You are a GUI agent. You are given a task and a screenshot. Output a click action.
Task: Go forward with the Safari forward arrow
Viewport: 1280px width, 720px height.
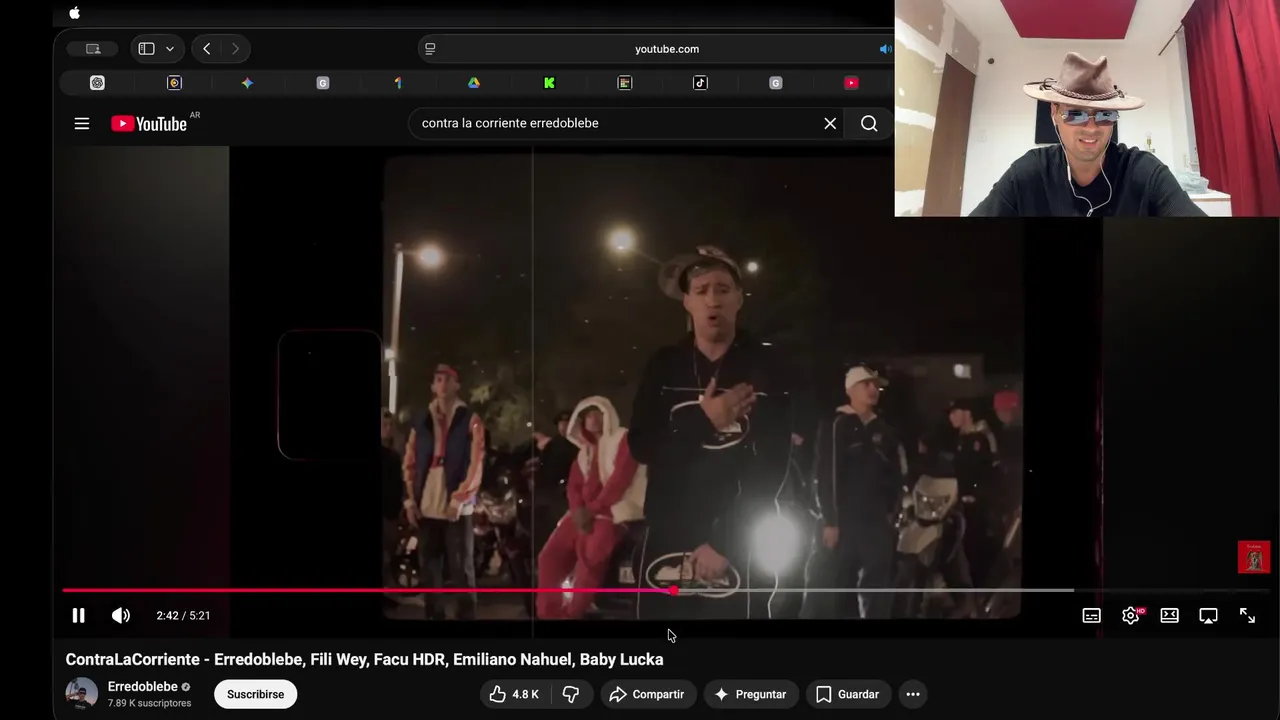[235, 48]
